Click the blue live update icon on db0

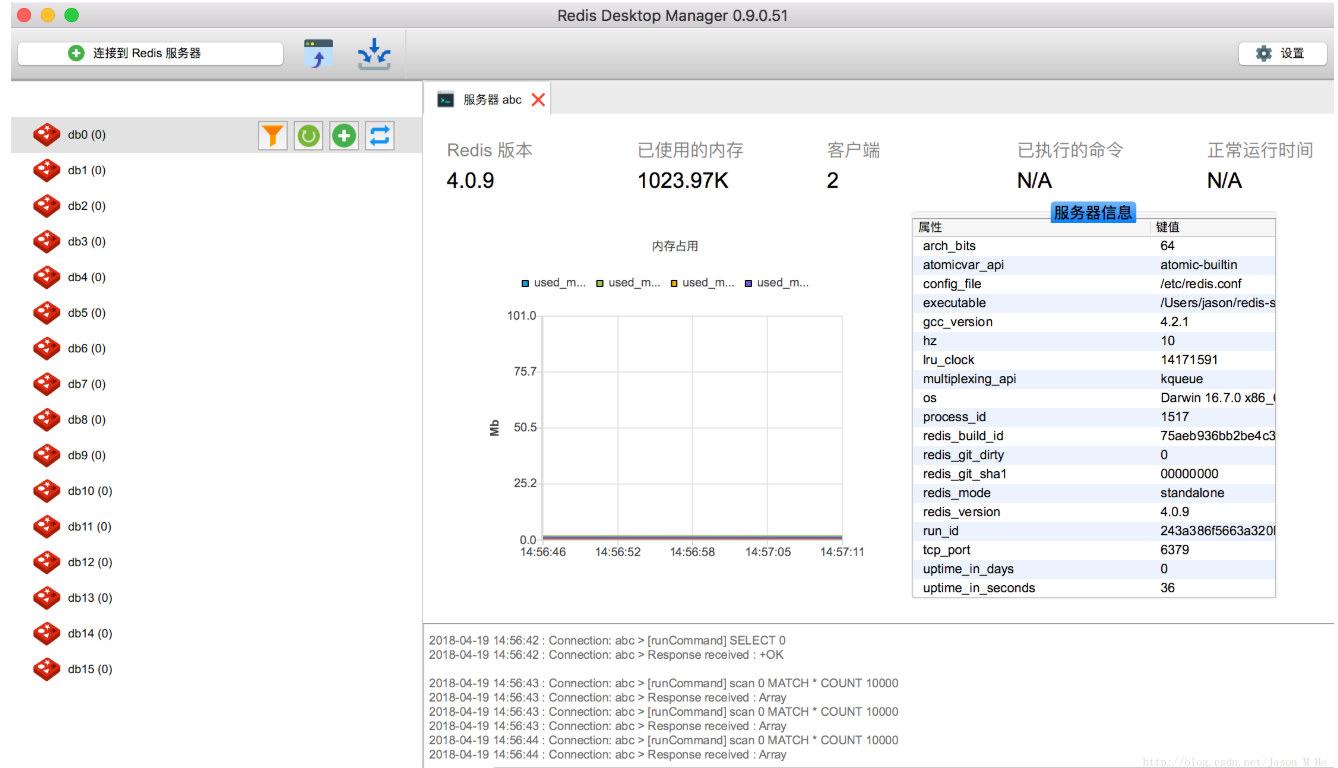pos(380,135)
